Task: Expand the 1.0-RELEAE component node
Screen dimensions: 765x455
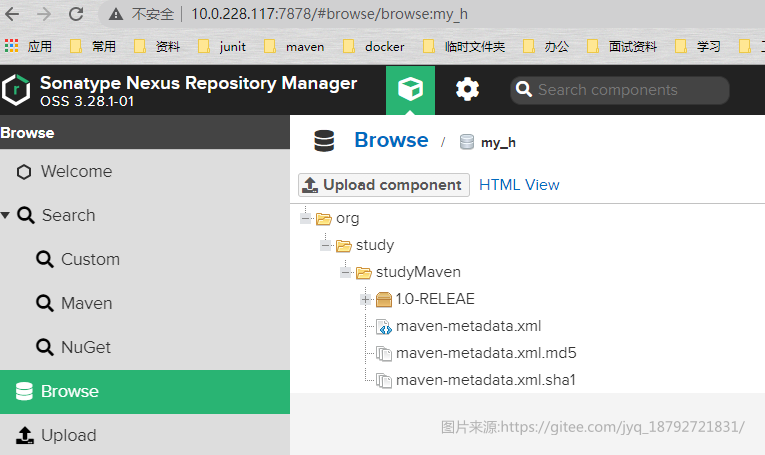Action: [365, 299]
